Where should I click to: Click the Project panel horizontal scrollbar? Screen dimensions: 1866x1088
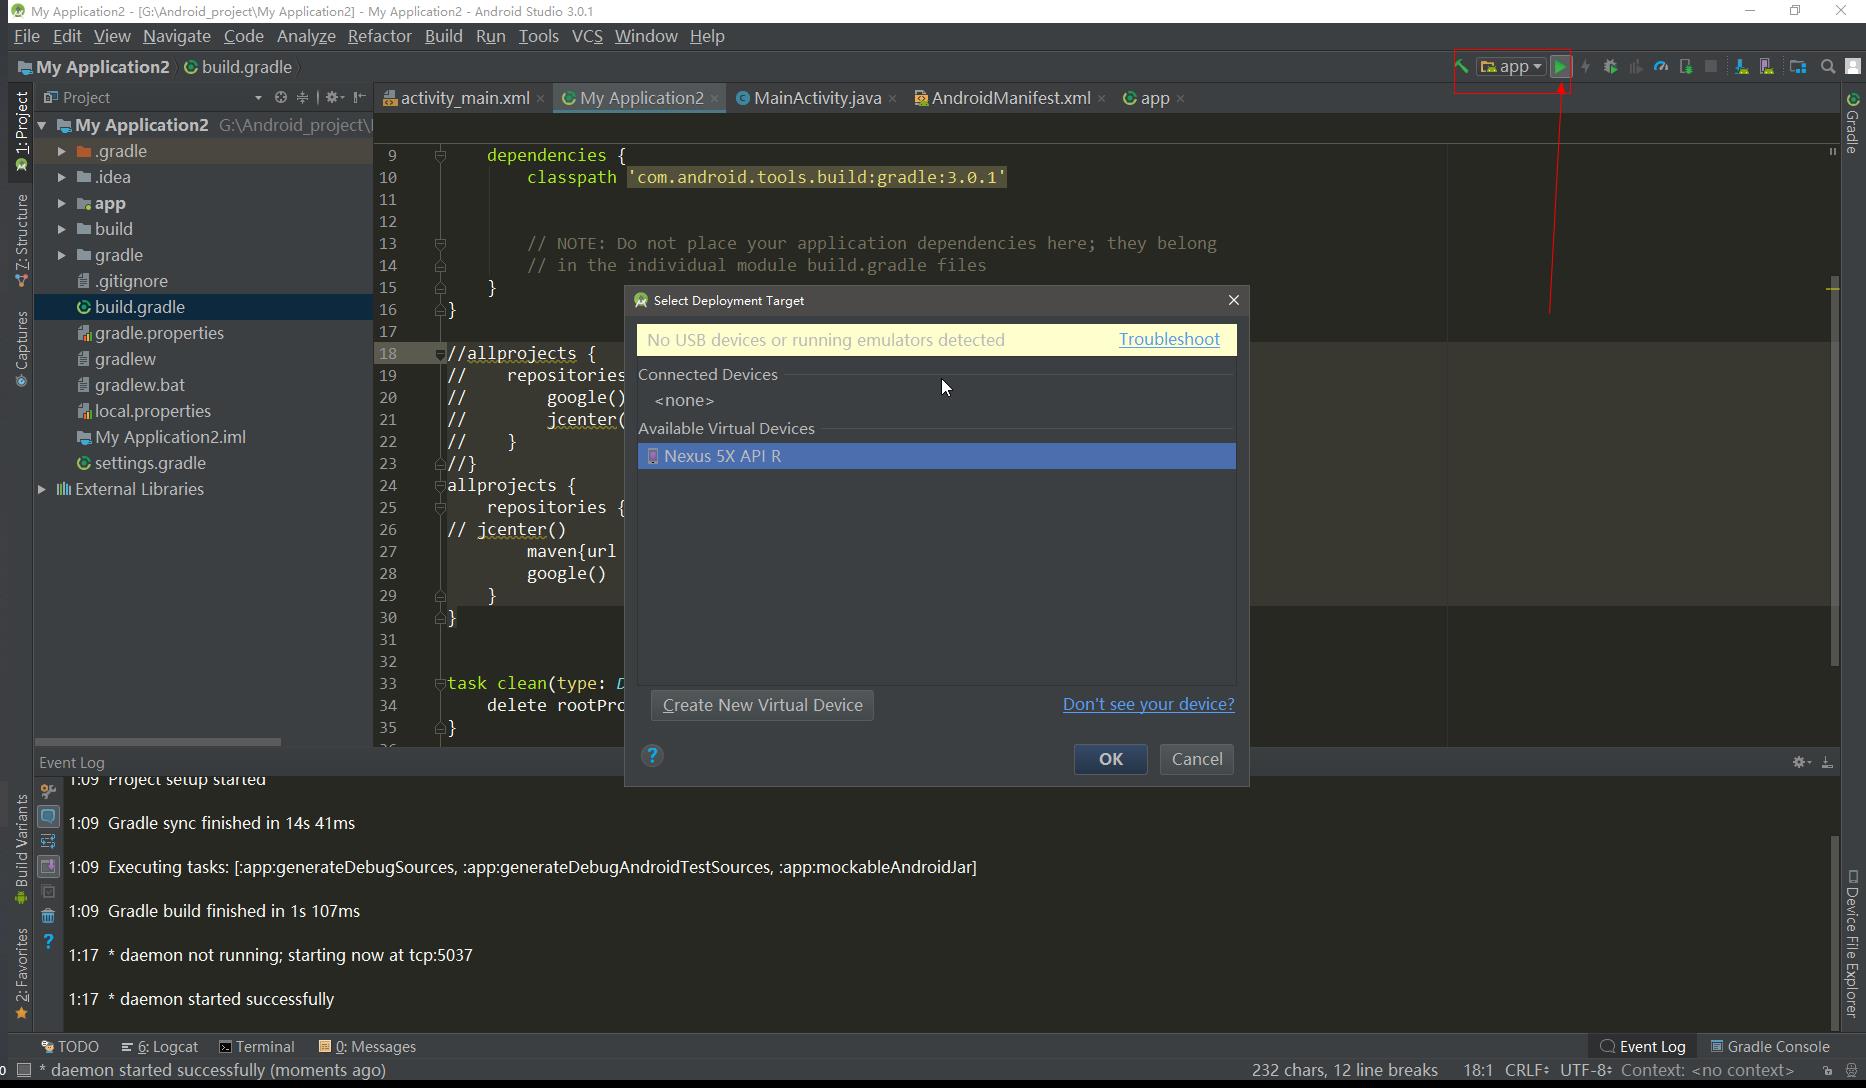coord(158,742)
